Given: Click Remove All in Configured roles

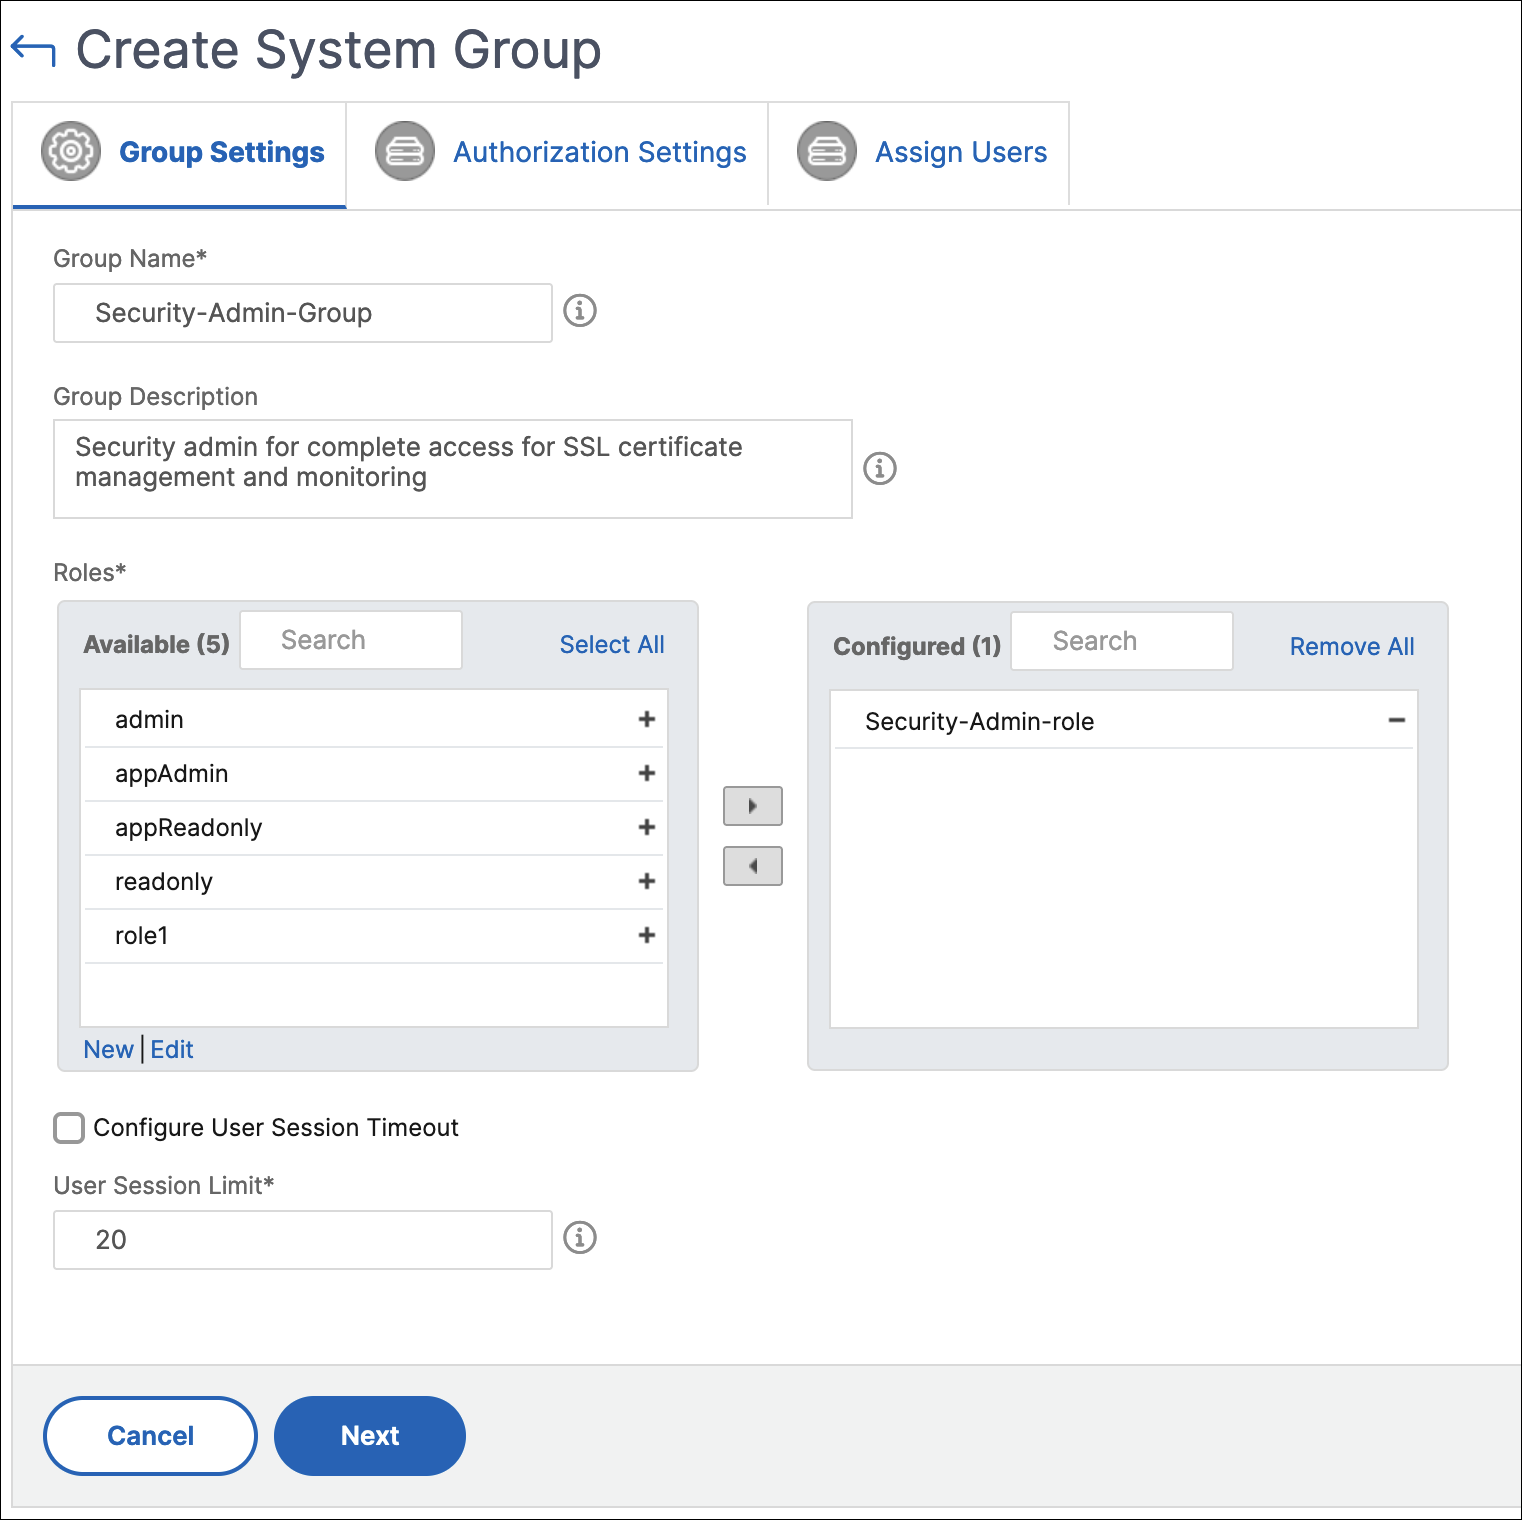Looking at the screenshot, I should pos(1352,647).
